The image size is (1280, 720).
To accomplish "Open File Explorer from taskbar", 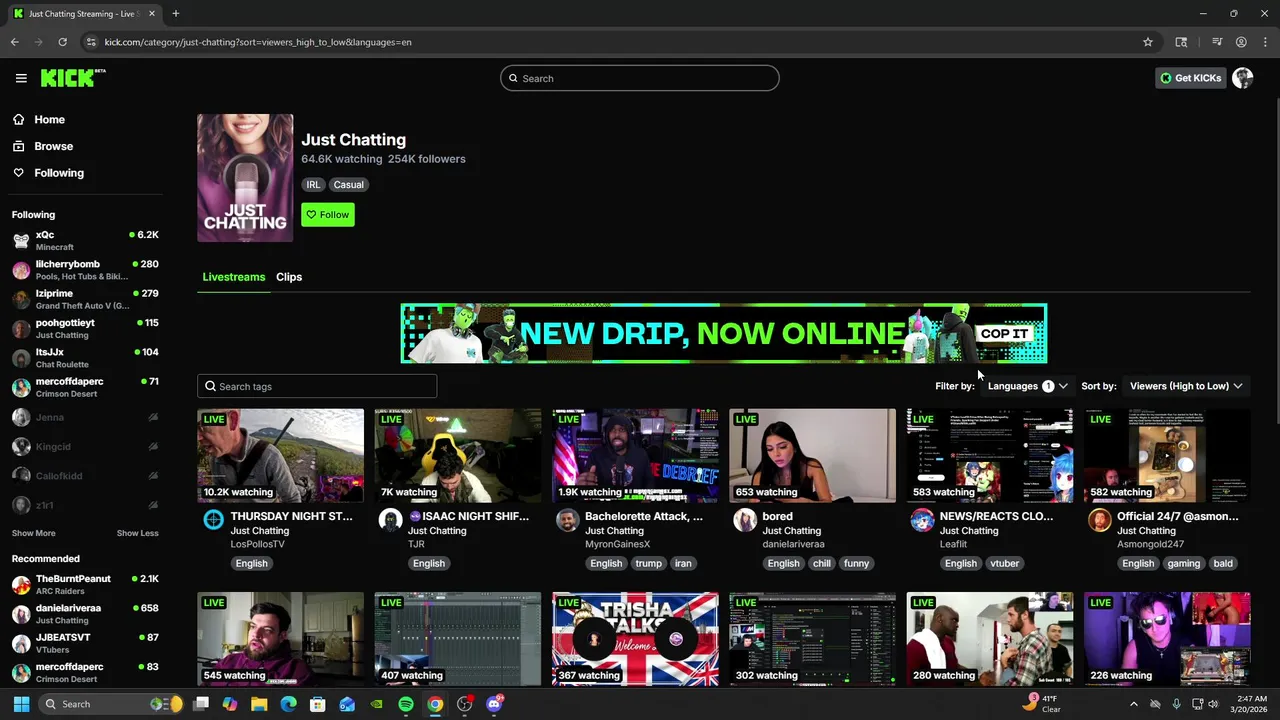I will click(x=259, y=704).
